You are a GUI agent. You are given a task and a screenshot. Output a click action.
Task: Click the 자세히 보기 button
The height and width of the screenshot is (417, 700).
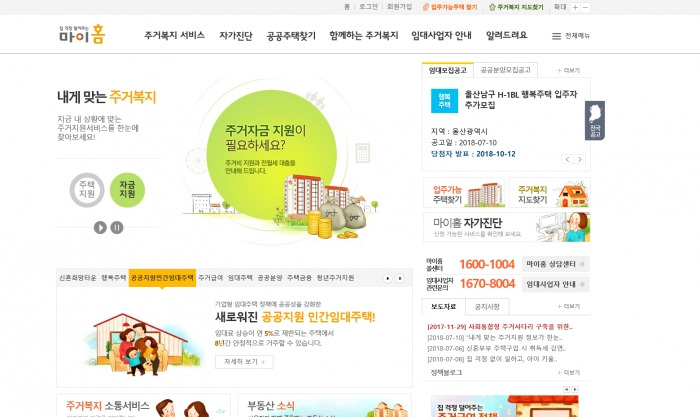(x=244, y=362)
